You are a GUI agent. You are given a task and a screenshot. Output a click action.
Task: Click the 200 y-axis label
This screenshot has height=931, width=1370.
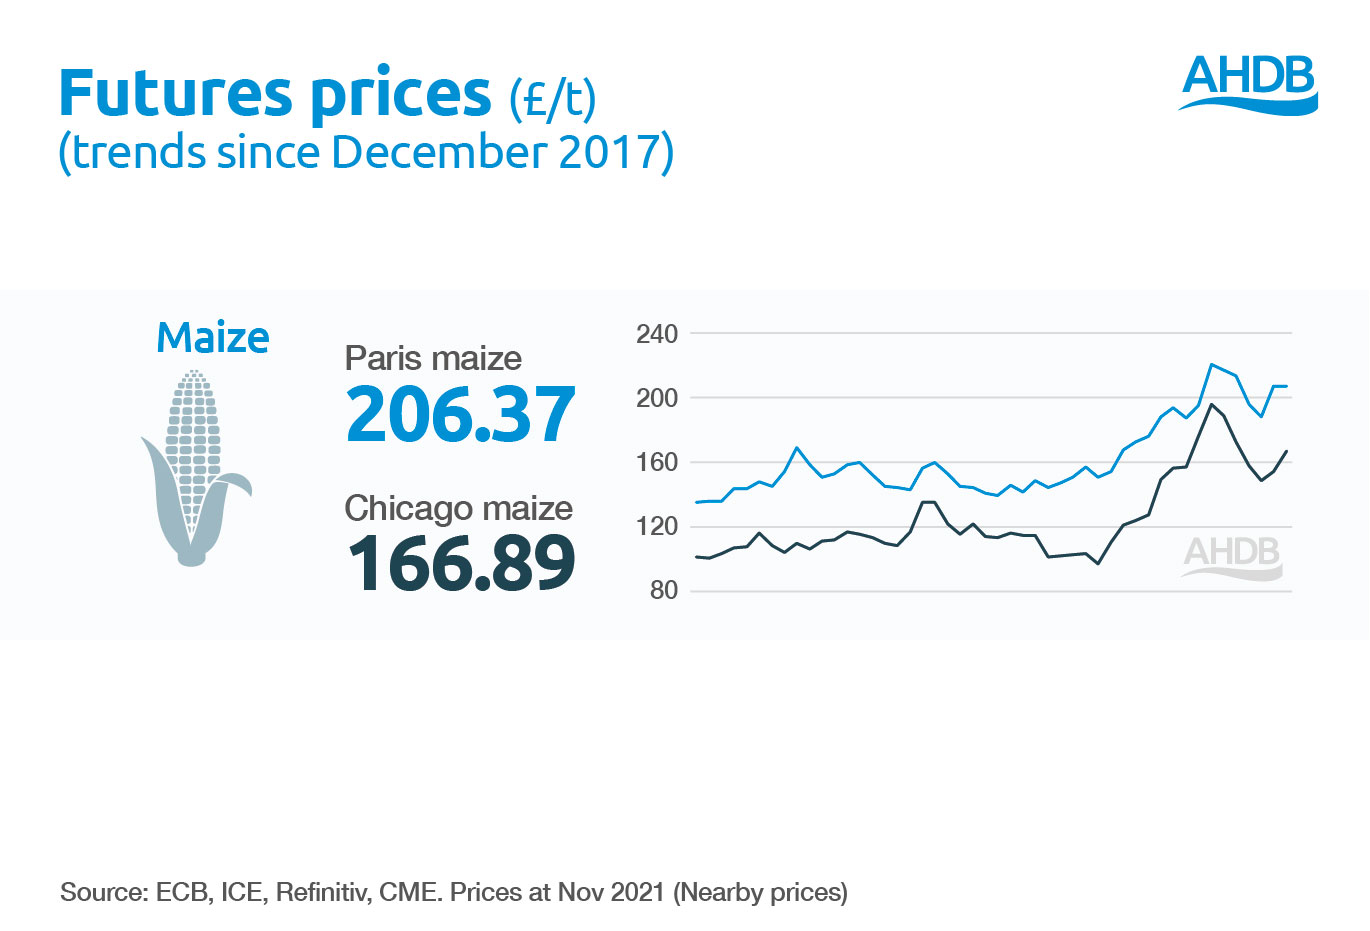click(x=656, y=398)
